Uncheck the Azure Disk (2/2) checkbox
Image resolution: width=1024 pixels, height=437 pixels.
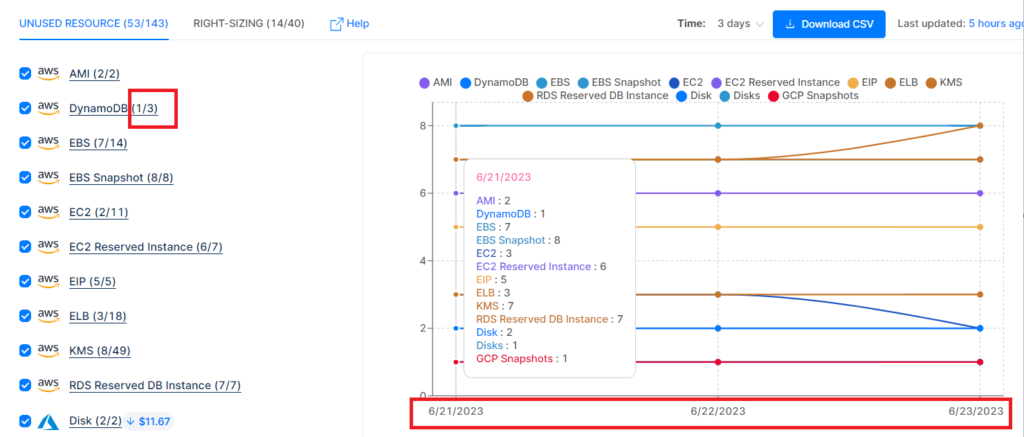(x=25, y=421)
